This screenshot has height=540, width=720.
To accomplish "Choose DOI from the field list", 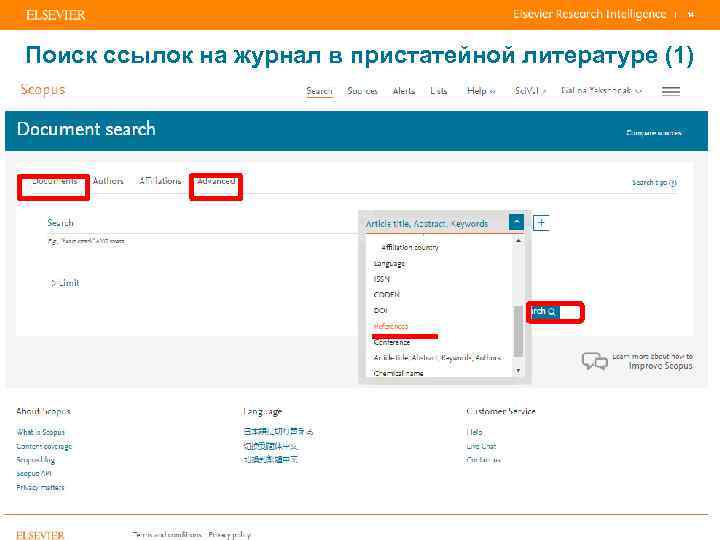I will pos(380,310).
